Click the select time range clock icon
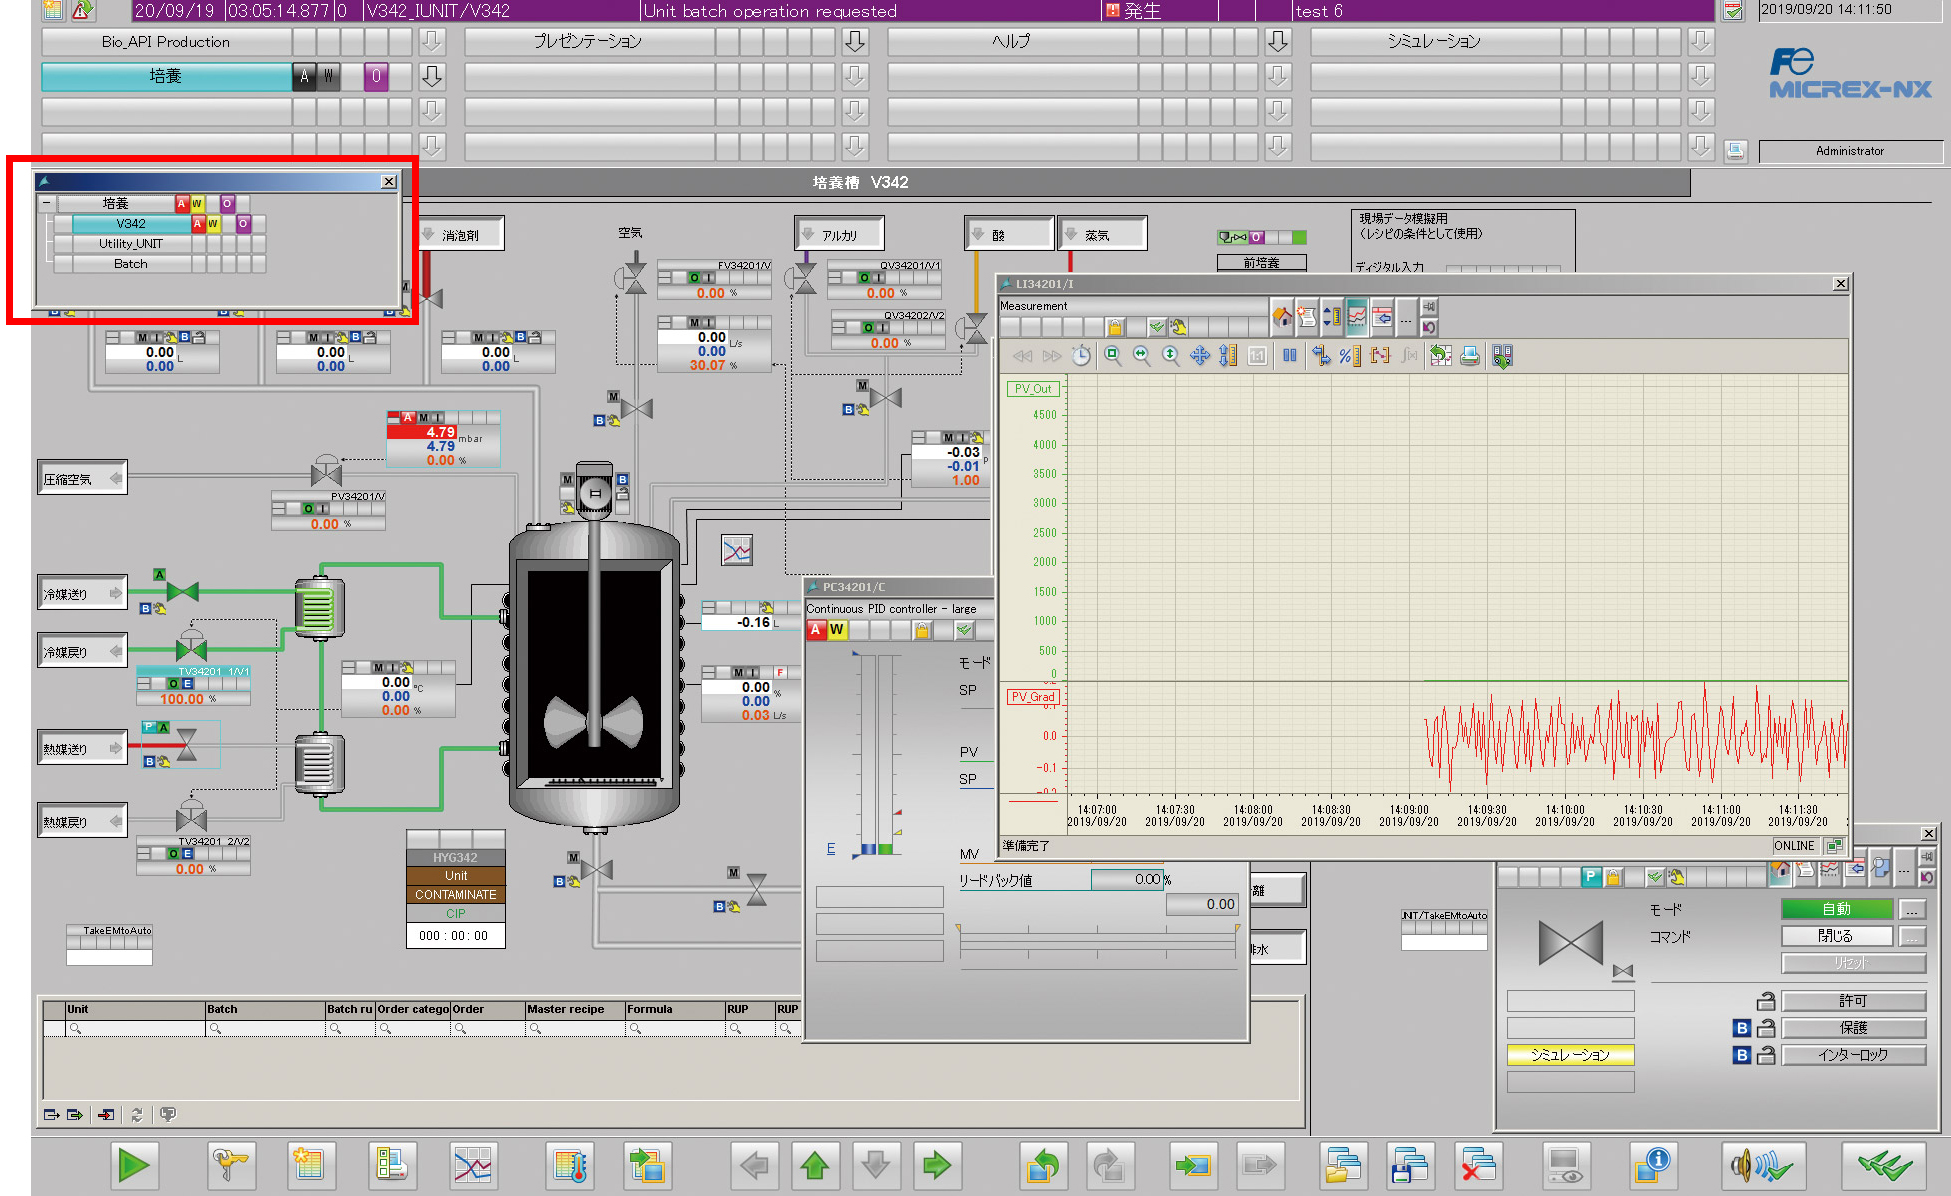Screen dimensions: 1951x1196 click(x=1081, y=355)
